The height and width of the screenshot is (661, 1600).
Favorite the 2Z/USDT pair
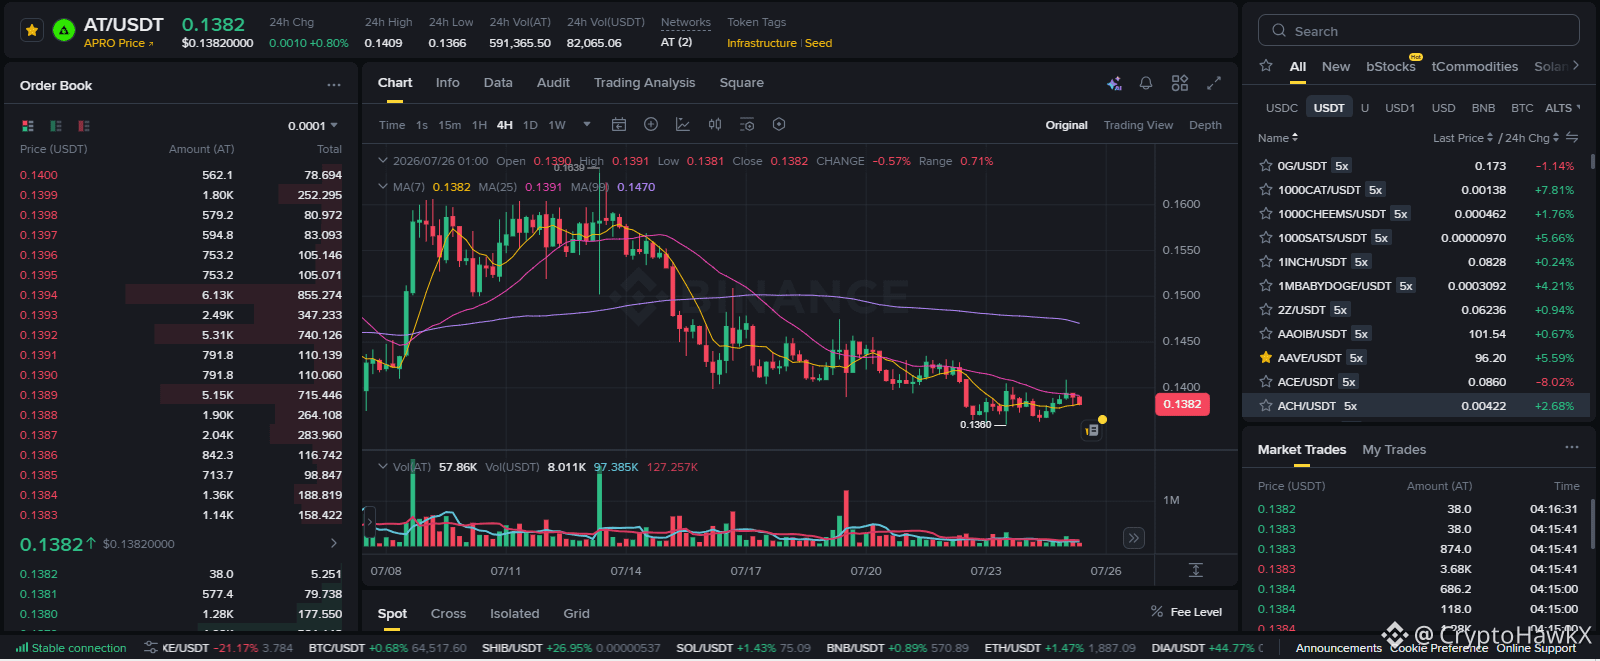(x=1266, y=310)
